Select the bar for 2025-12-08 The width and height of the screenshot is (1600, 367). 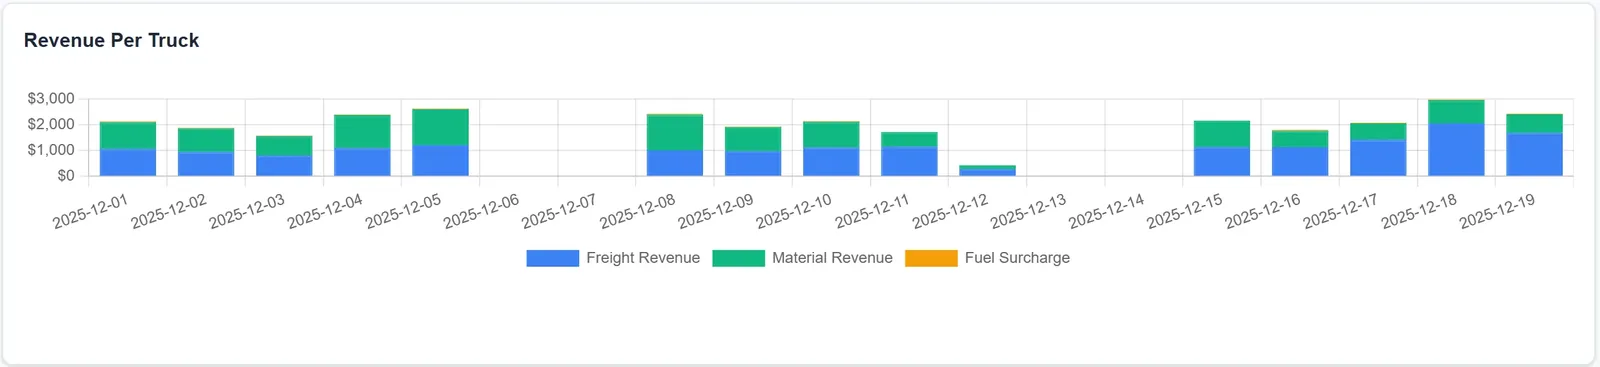tap(675, 145)
